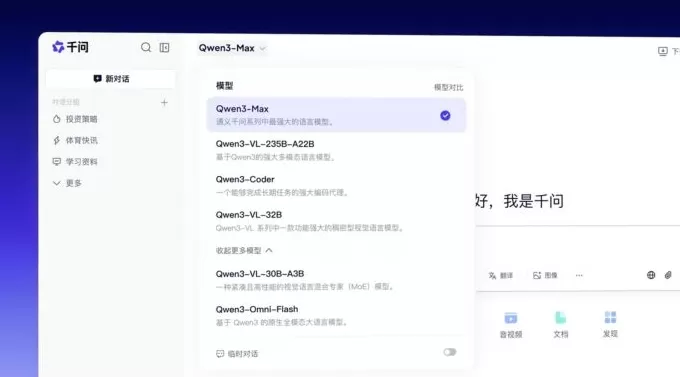Choose the Qwen3-Coder model

(336, 185)
